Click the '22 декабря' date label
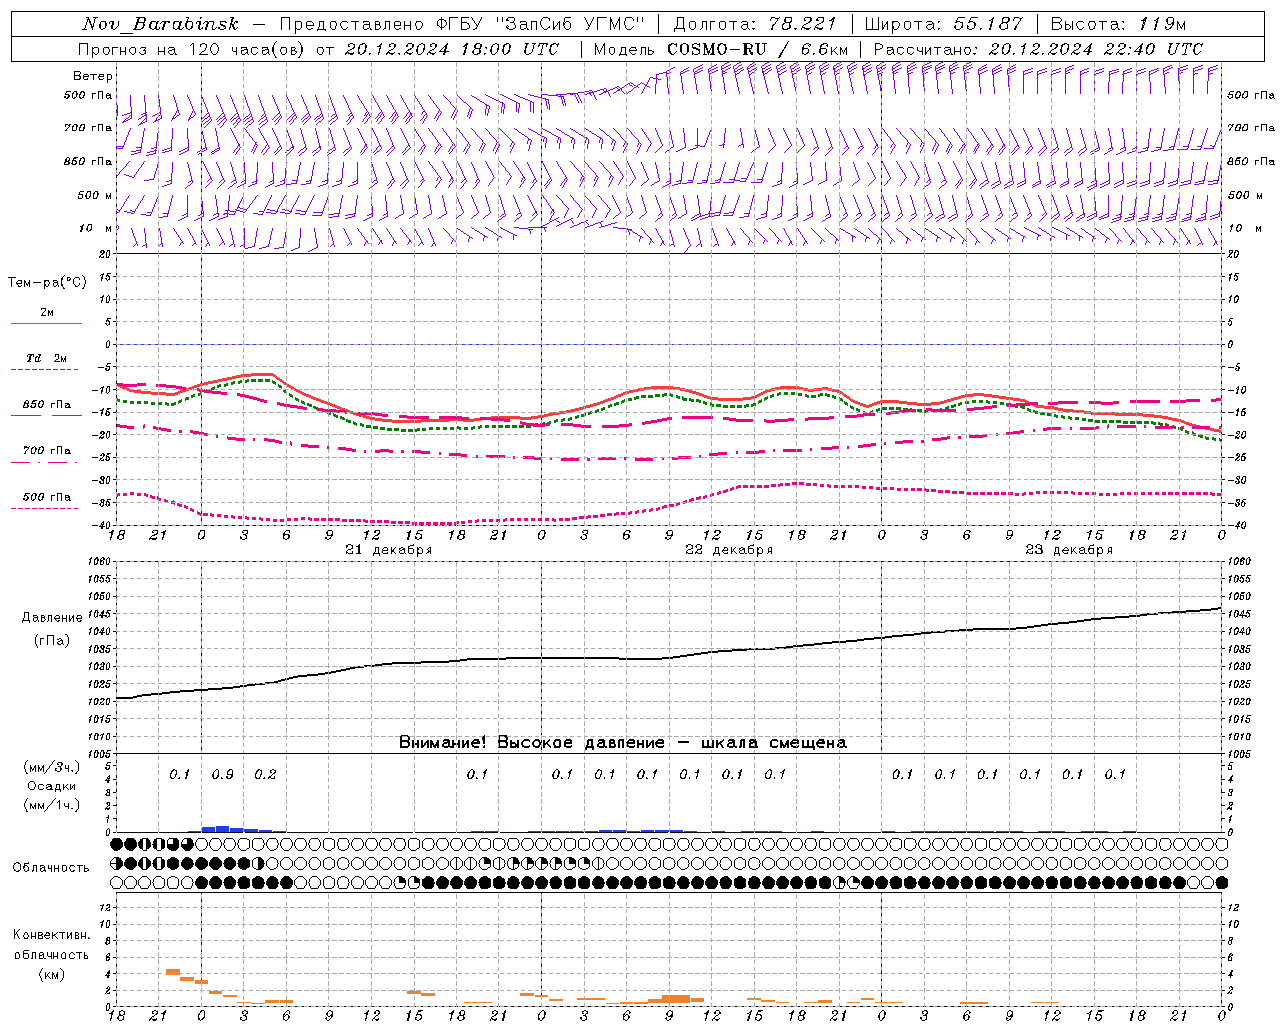 pyautogui.click(x=729, y=550)
